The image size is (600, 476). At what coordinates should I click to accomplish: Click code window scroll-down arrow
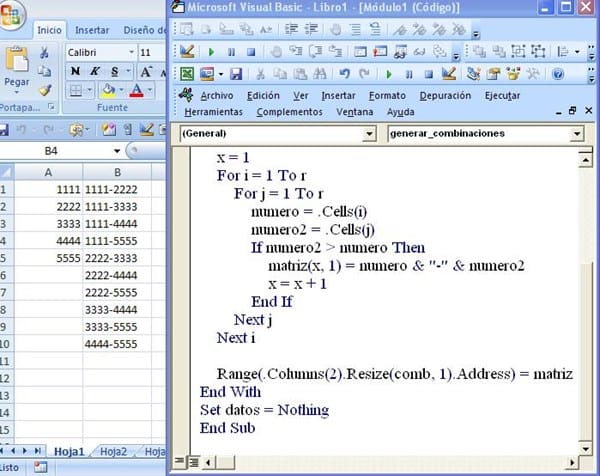[585, 448]
